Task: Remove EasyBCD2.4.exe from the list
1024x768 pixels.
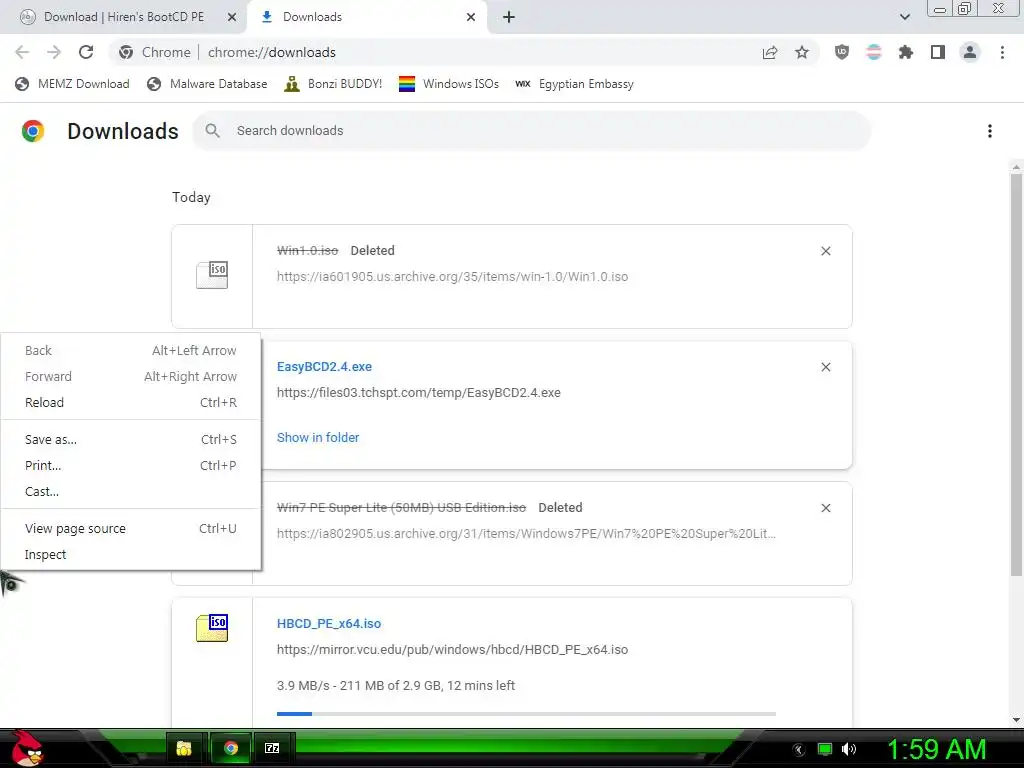Action: tap(826, 367)
